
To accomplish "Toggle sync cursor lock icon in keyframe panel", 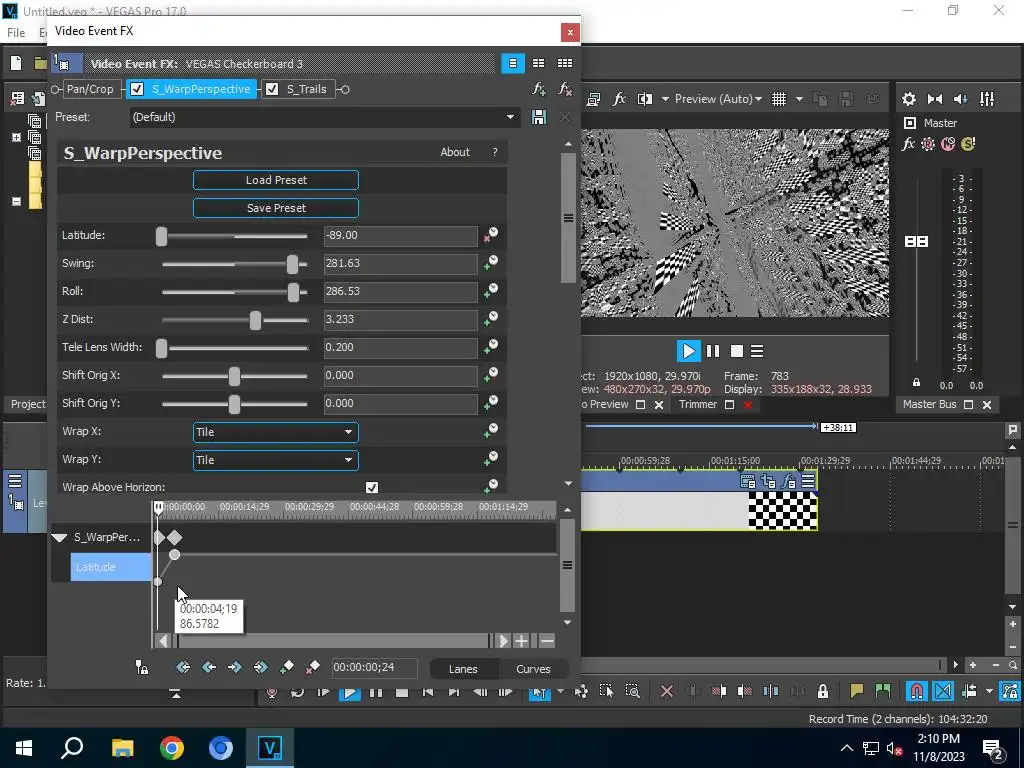I will pyautogui.click(x=142, y=667).
